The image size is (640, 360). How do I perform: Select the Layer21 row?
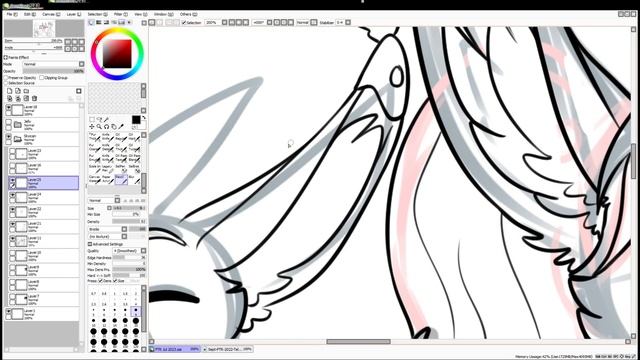click(44, 227)
